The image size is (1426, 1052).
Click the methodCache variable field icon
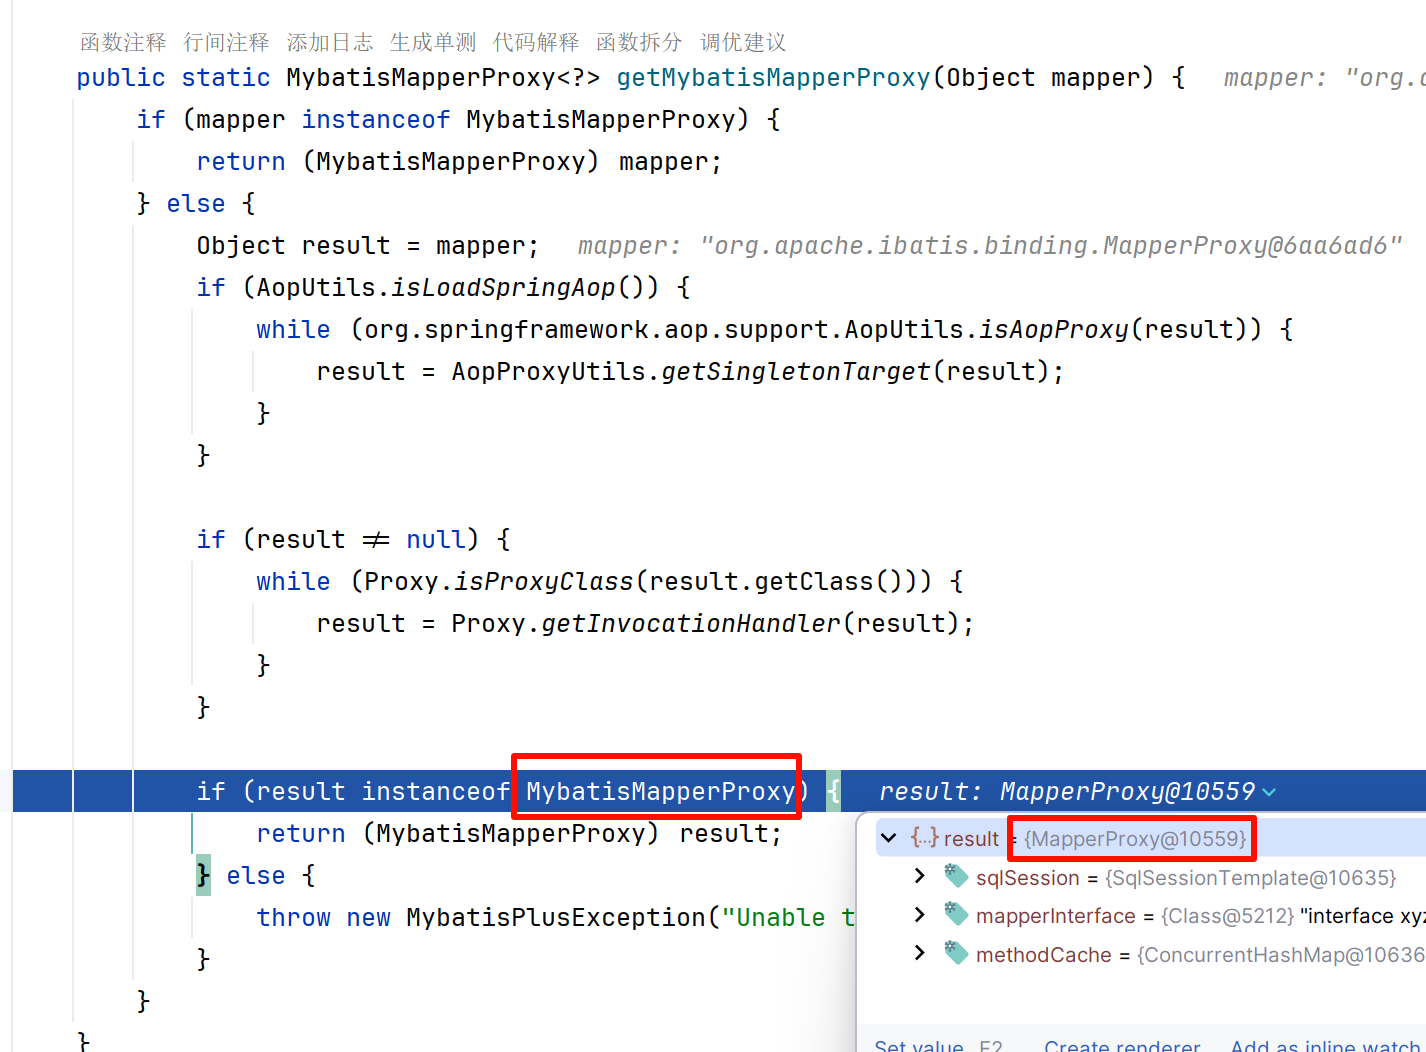[x=955, y=954]
